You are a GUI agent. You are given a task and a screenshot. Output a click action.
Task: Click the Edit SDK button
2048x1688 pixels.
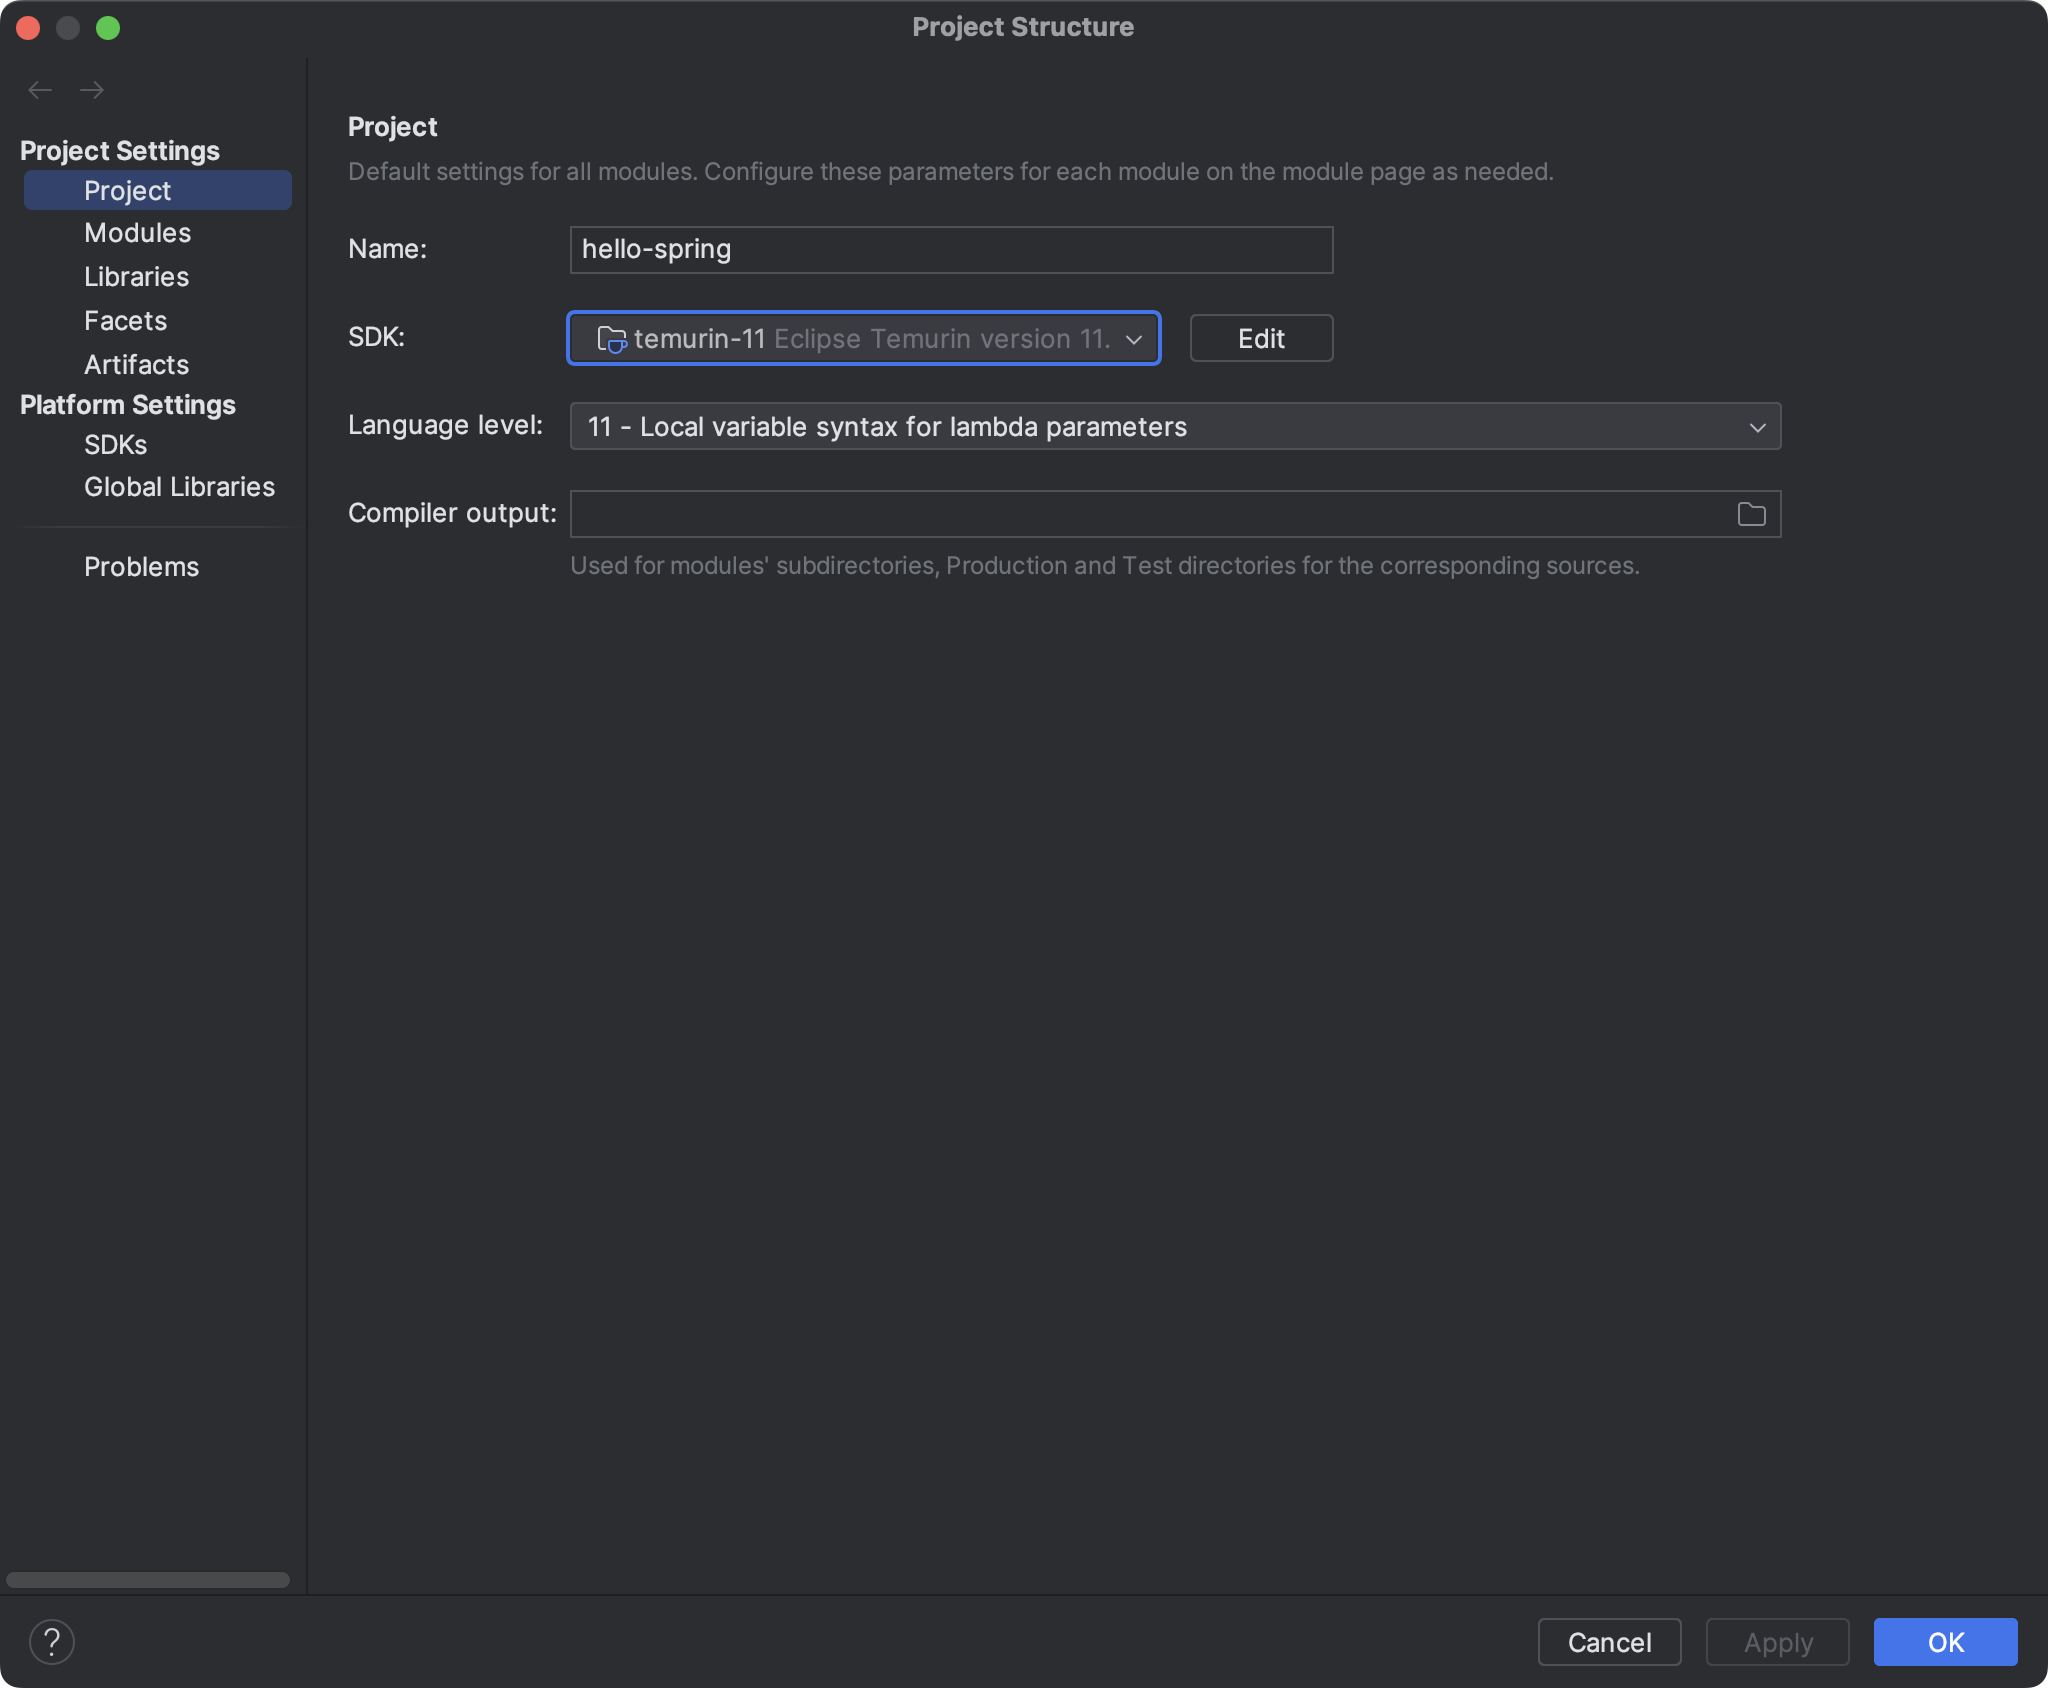click(x=1260, y=339)
